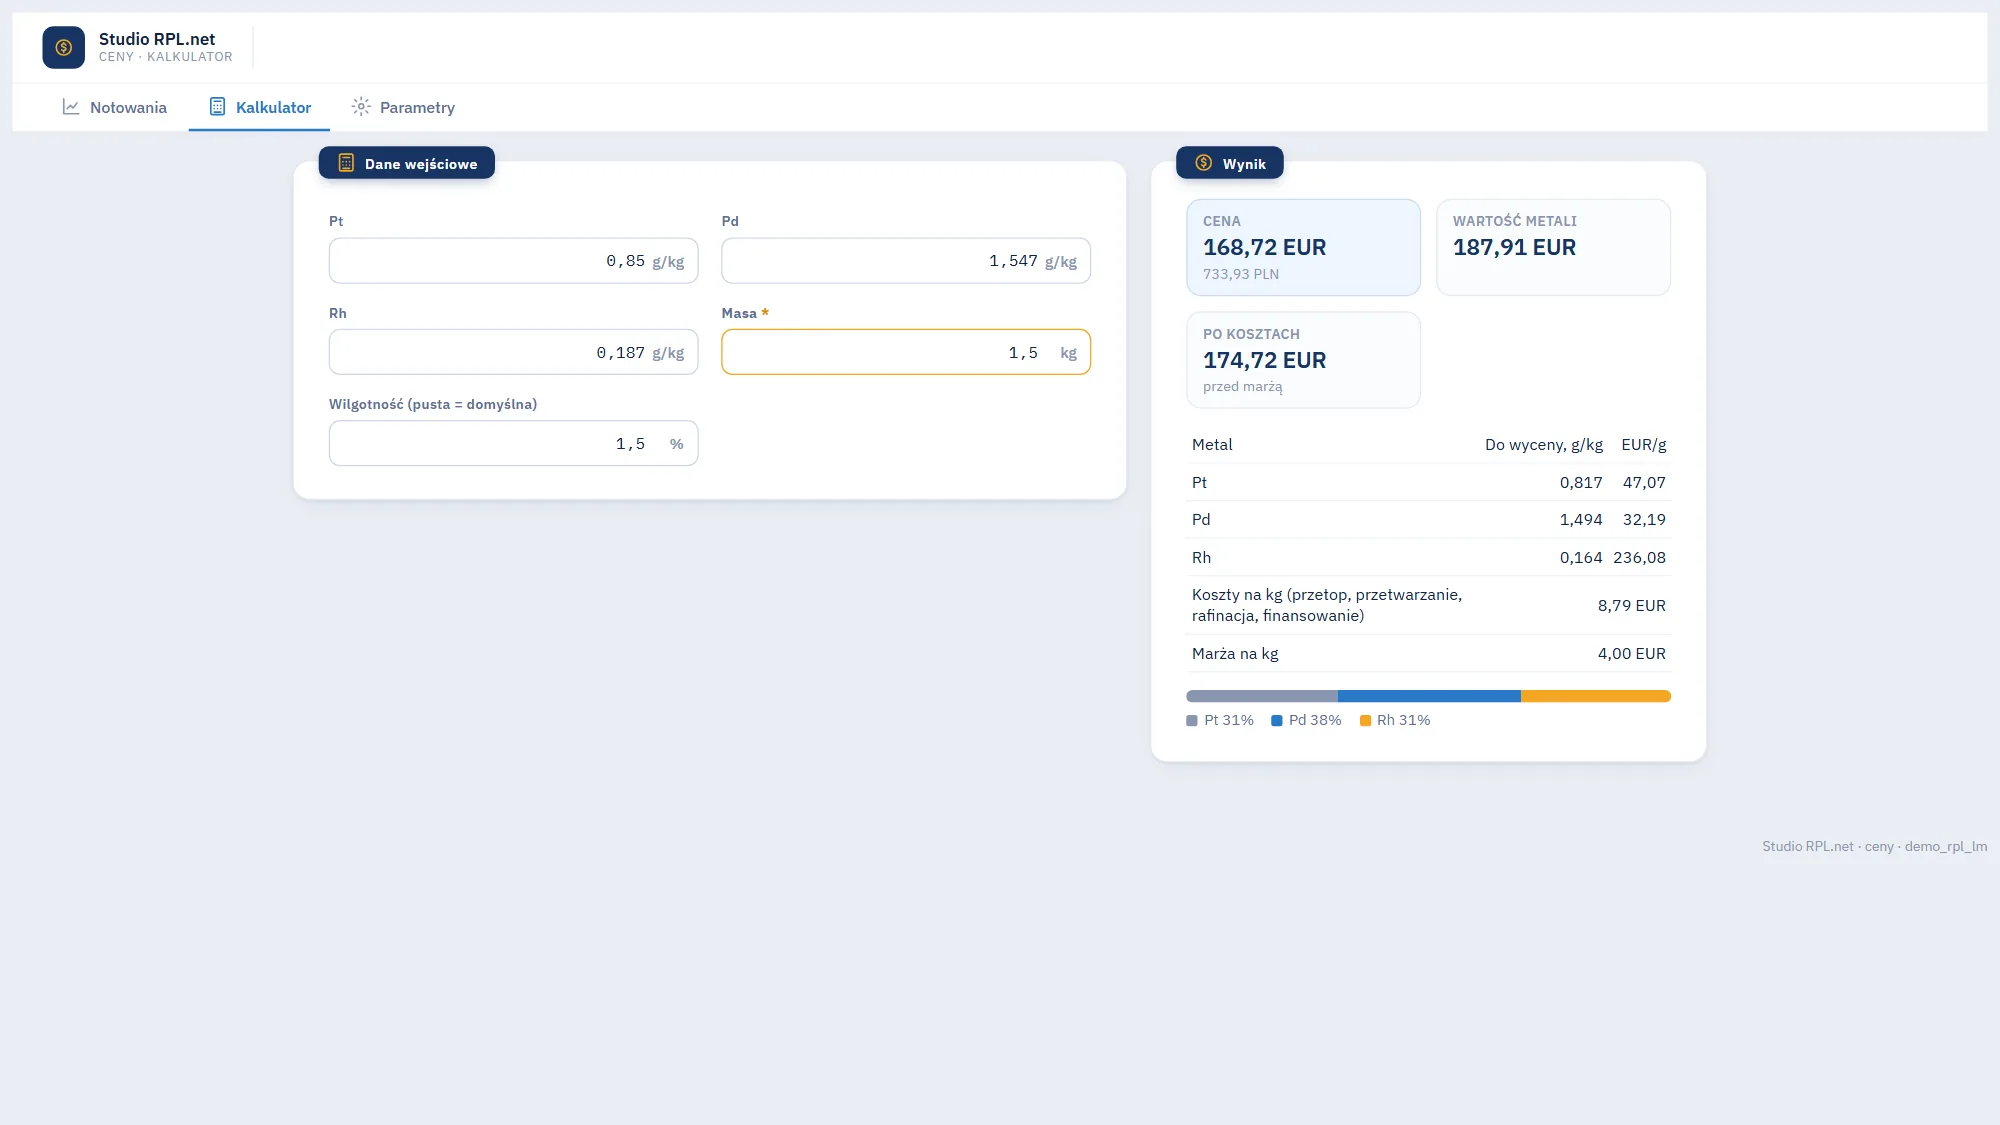Select the CENA 168,72 EUR card
Screen dimensions: 2000x1125
point(1303,247)
